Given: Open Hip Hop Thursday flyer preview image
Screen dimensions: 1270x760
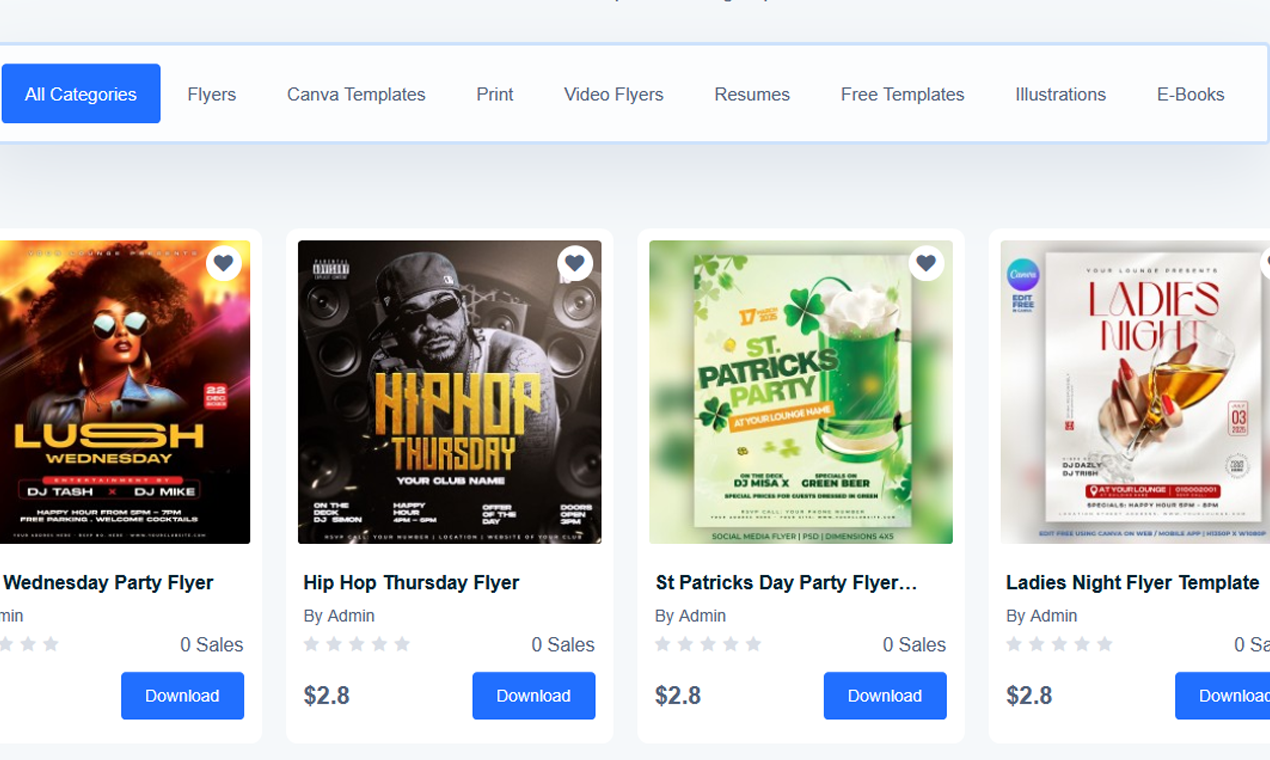Looking at the screenshot, I should (x=450, y=392).
